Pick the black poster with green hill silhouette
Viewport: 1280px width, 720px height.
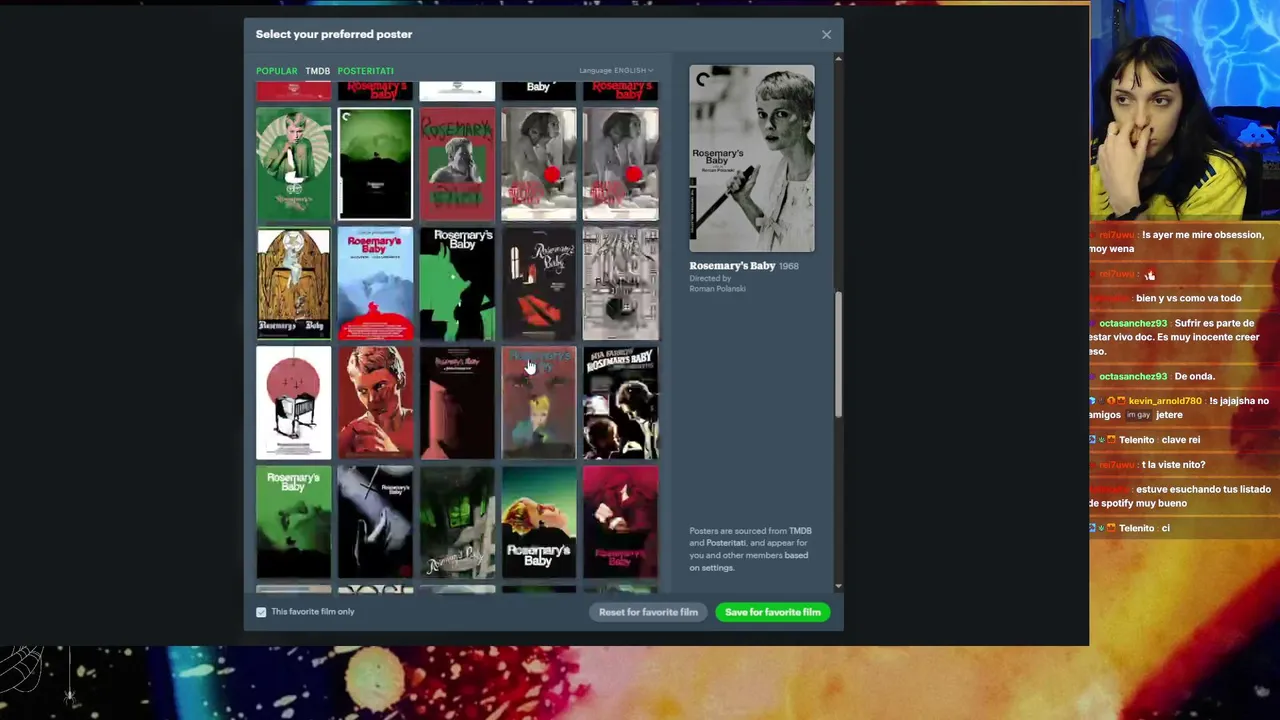click(x=375, y=164)
